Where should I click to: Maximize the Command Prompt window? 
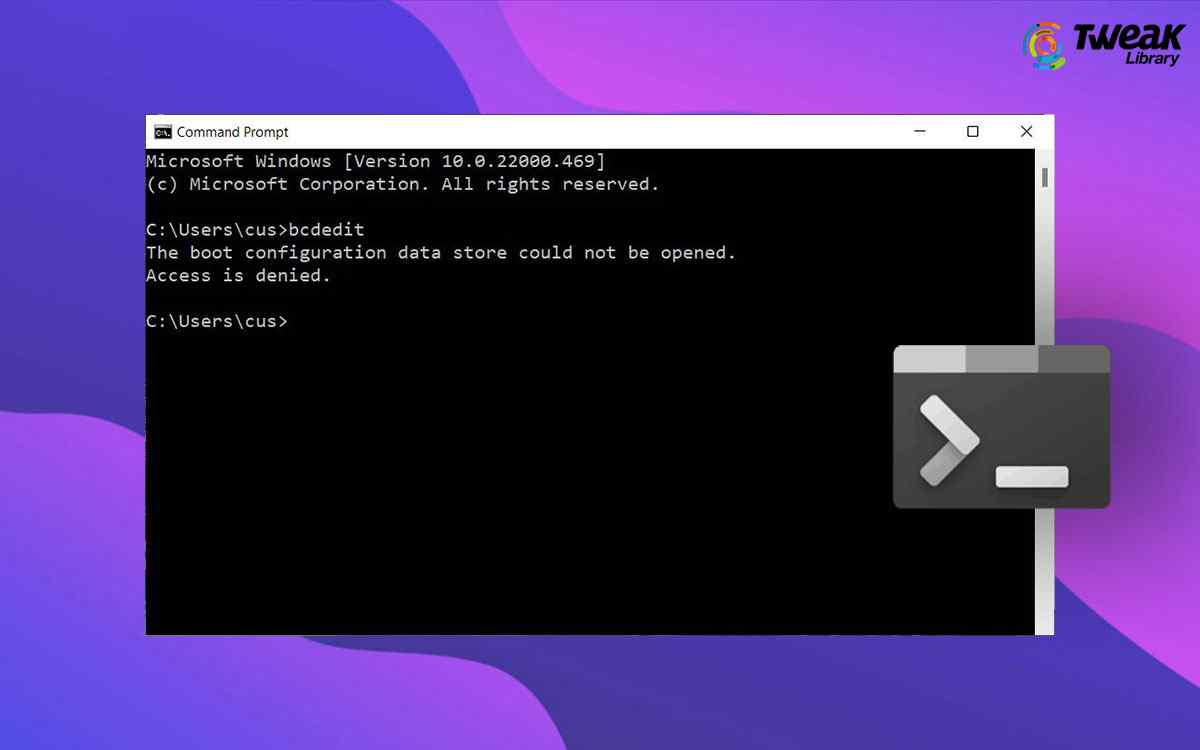click(x=972, y=131)
